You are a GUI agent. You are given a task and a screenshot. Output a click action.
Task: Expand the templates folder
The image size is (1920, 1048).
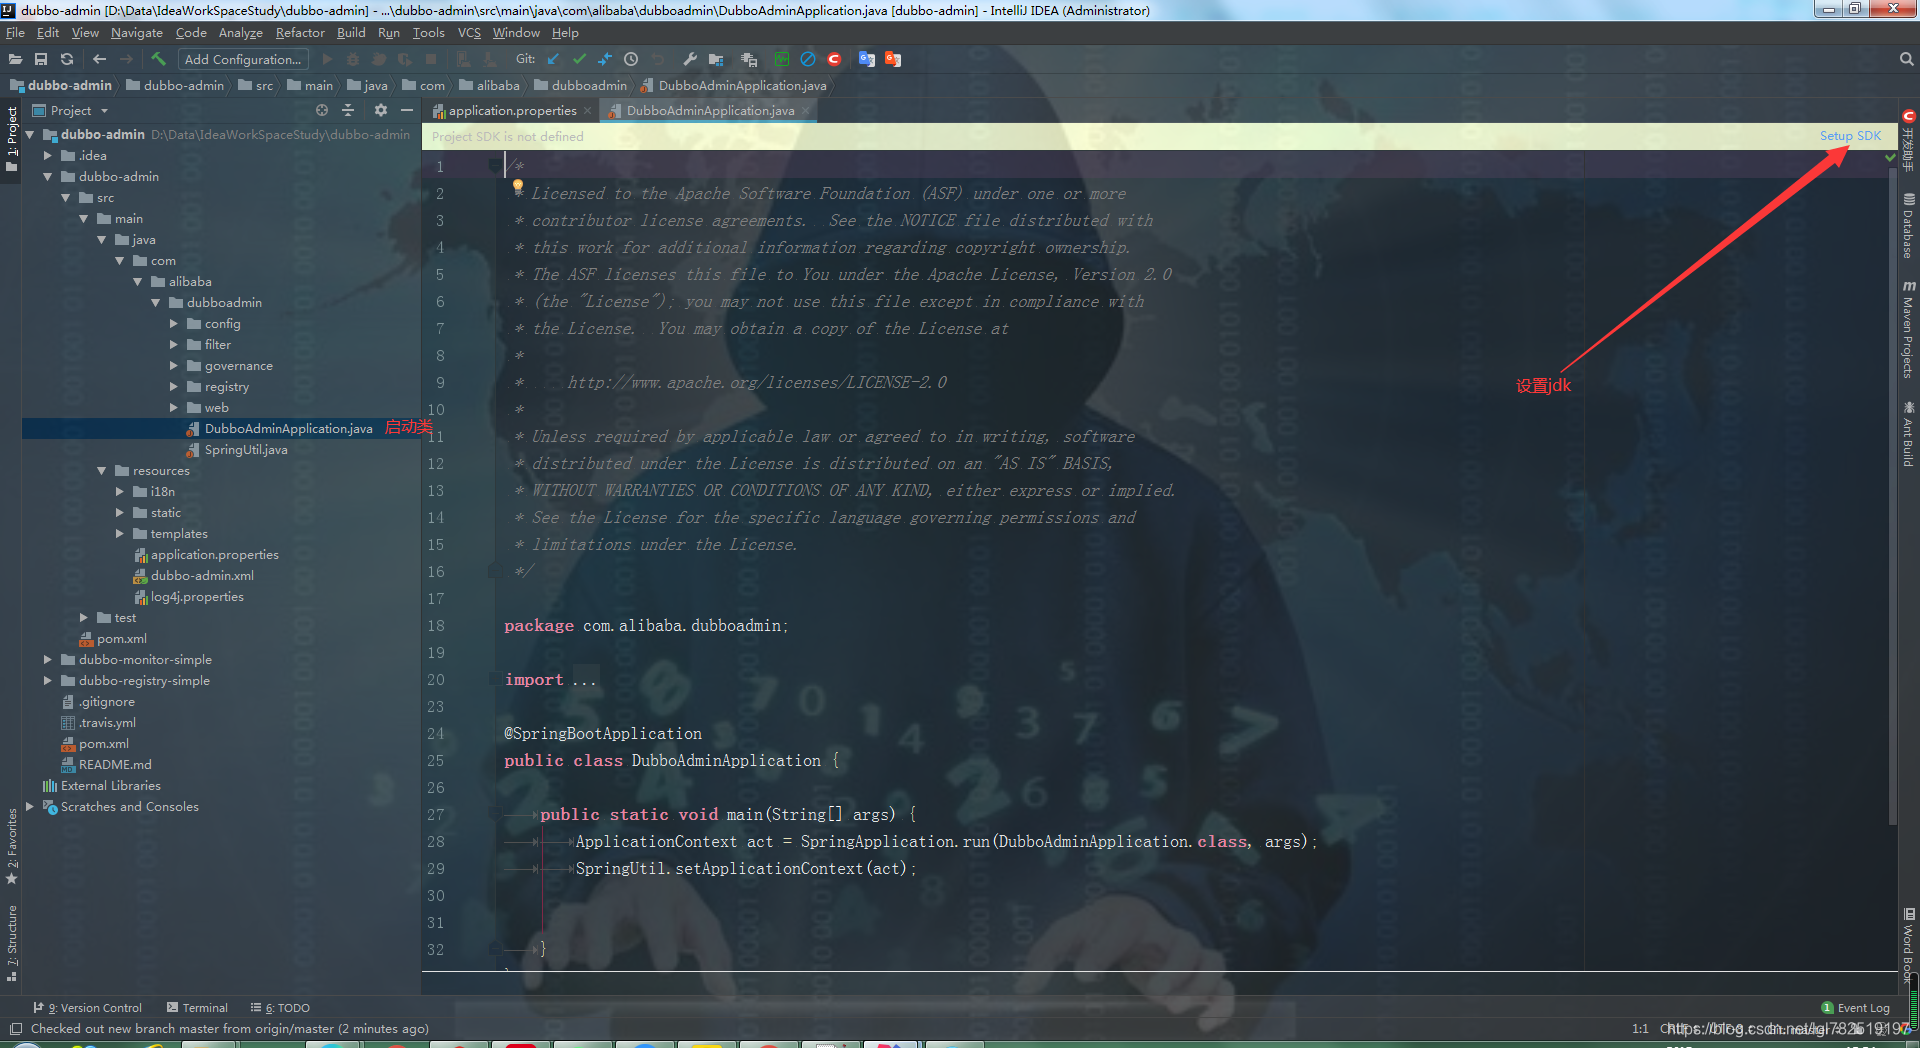pos(120,533)
